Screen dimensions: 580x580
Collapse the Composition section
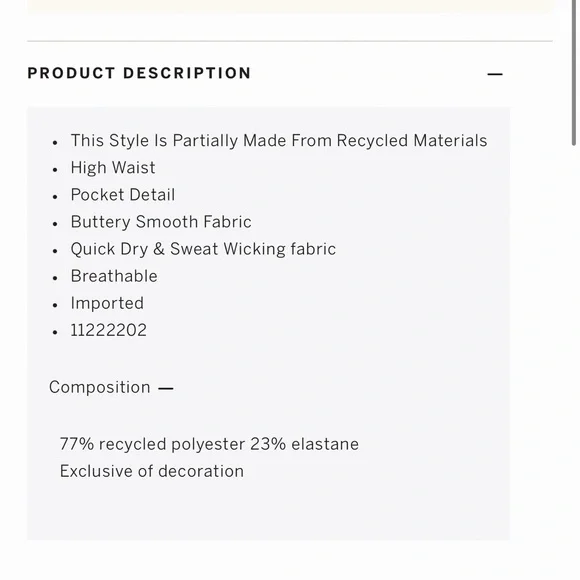pyautogui.click(x=166, y=388)
